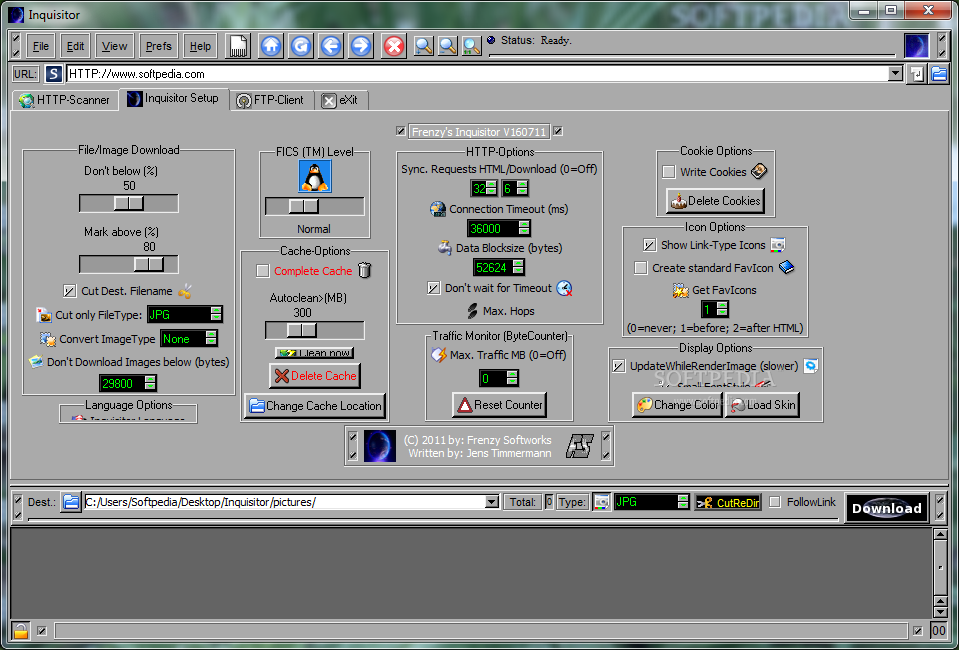The height and width of the screenshot is (650, 959).
Task: Switch to the FTP-Client tab
Action: click(271, 100)
